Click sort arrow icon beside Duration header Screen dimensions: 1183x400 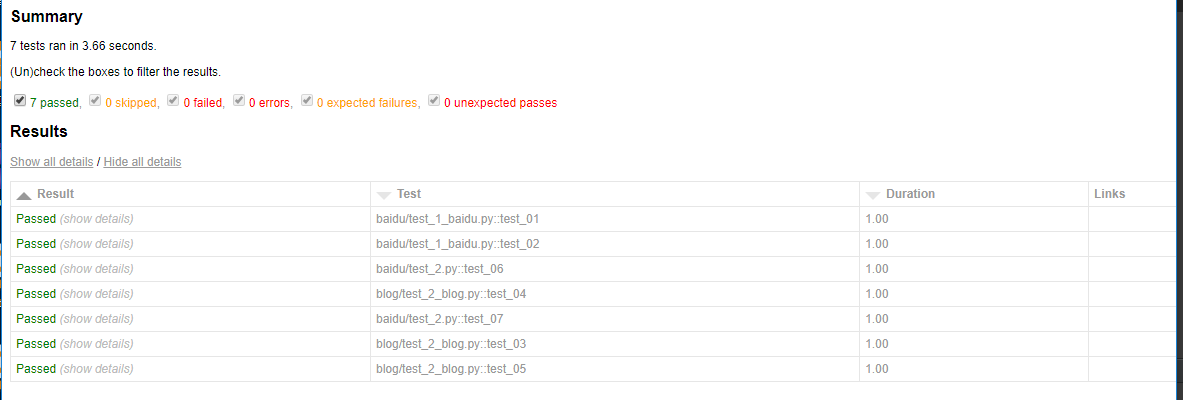(873, 195)
